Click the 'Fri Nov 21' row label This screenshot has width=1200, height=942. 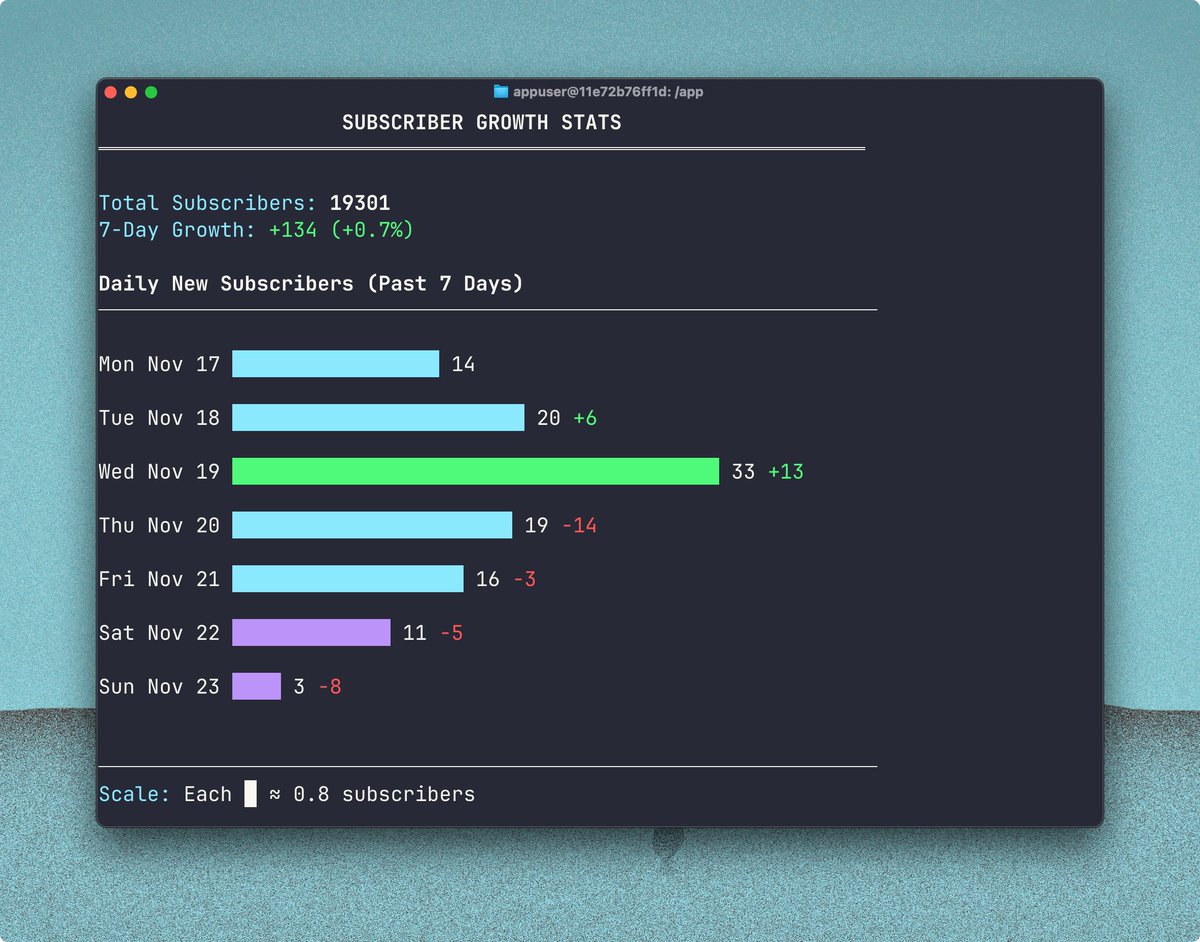(x=159, y=579)
